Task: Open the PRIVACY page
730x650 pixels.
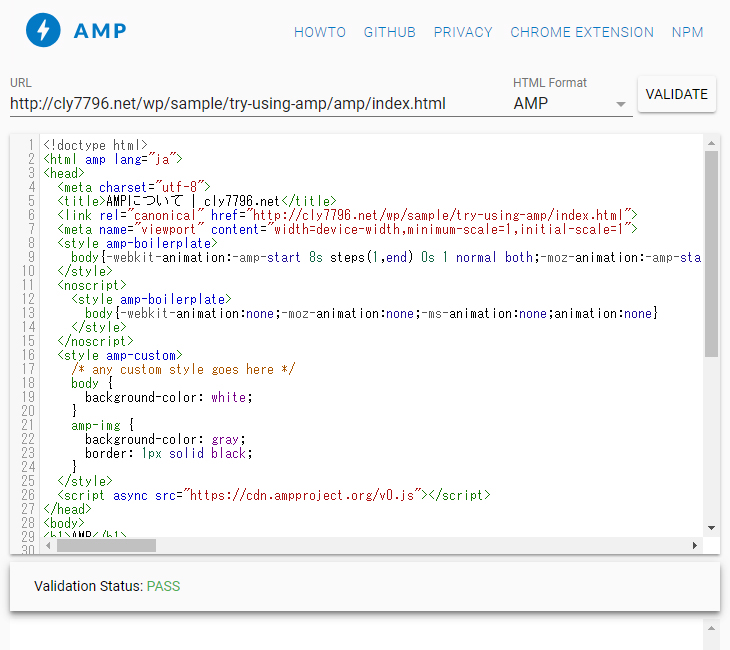Action: (x=462, y=32)
